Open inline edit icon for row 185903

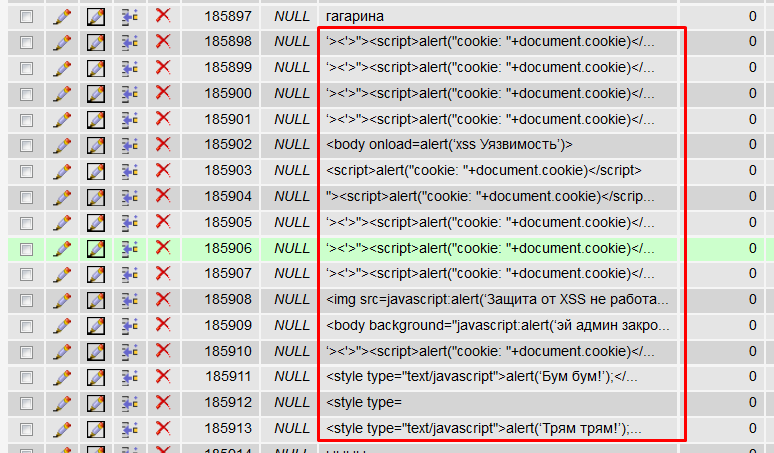(x=96, y=171)
